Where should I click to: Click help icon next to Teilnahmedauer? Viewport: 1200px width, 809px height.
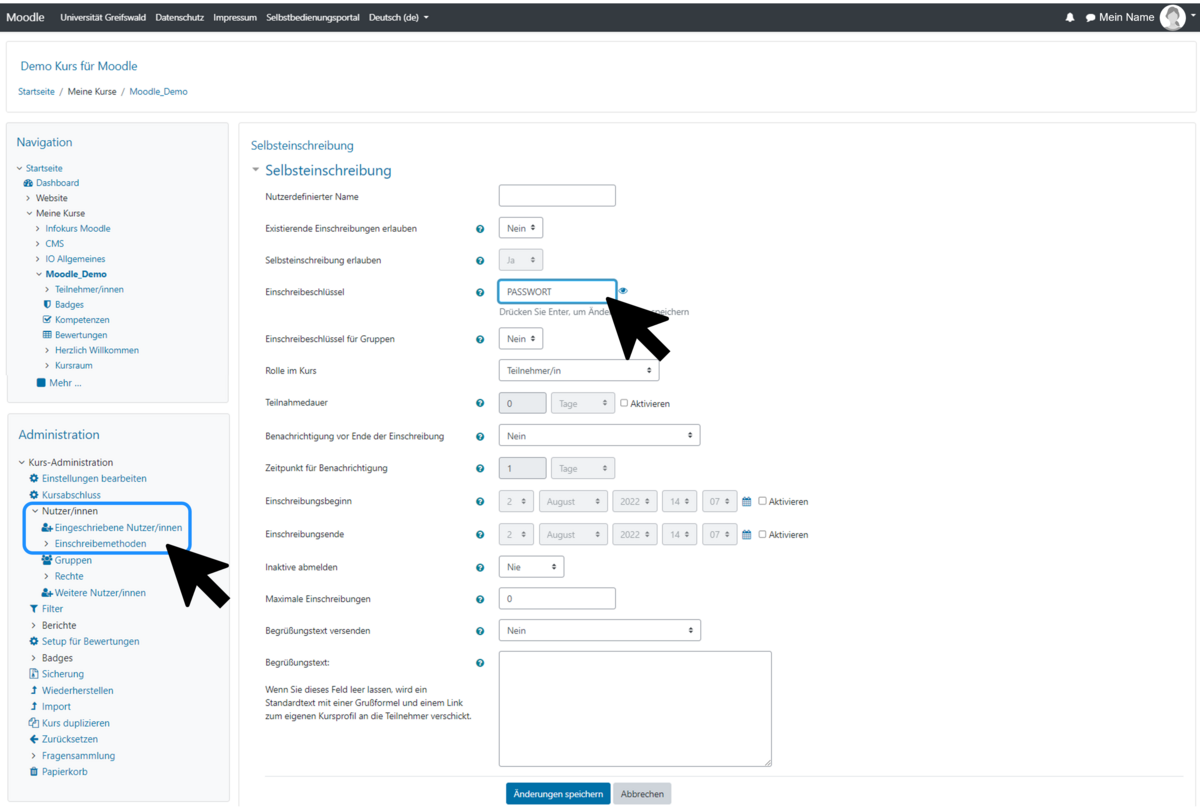[480, 404]
